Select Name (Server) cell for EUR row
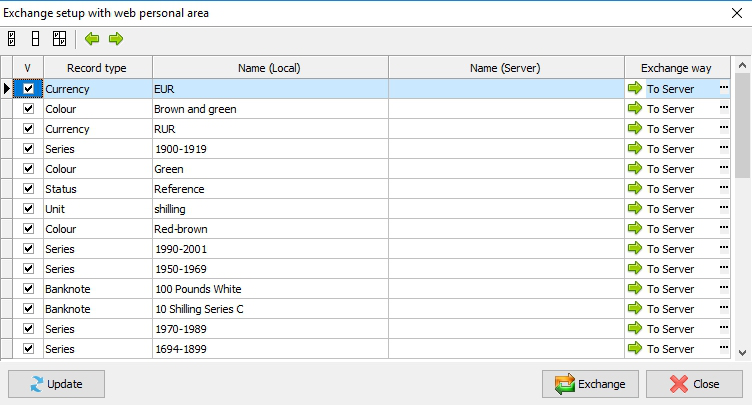The width and height of the screenshot is (752, 405). pos(506,89)
